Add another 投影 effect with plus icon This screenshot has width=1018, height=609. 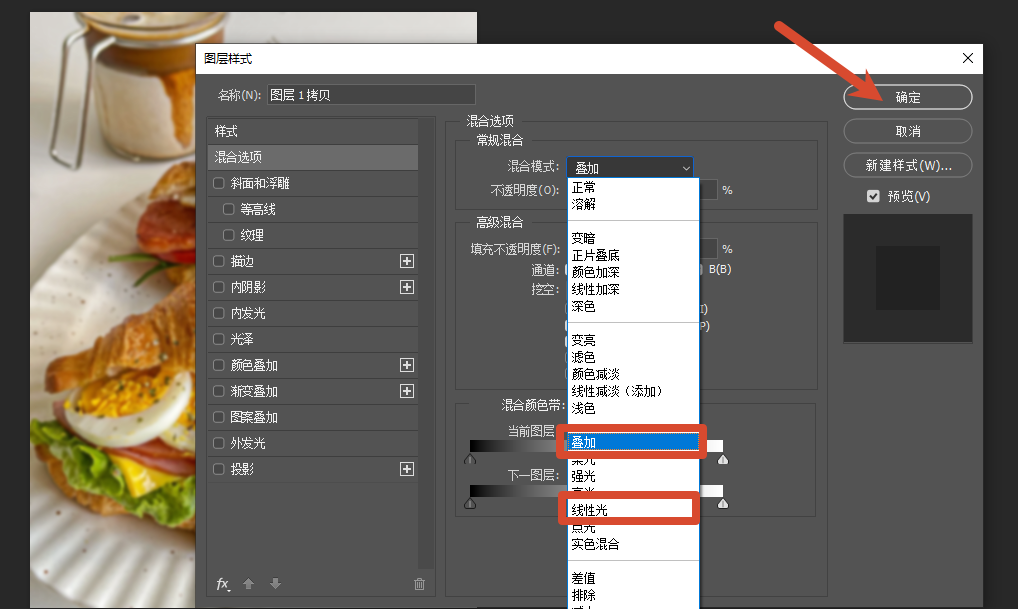click(407, 469)
